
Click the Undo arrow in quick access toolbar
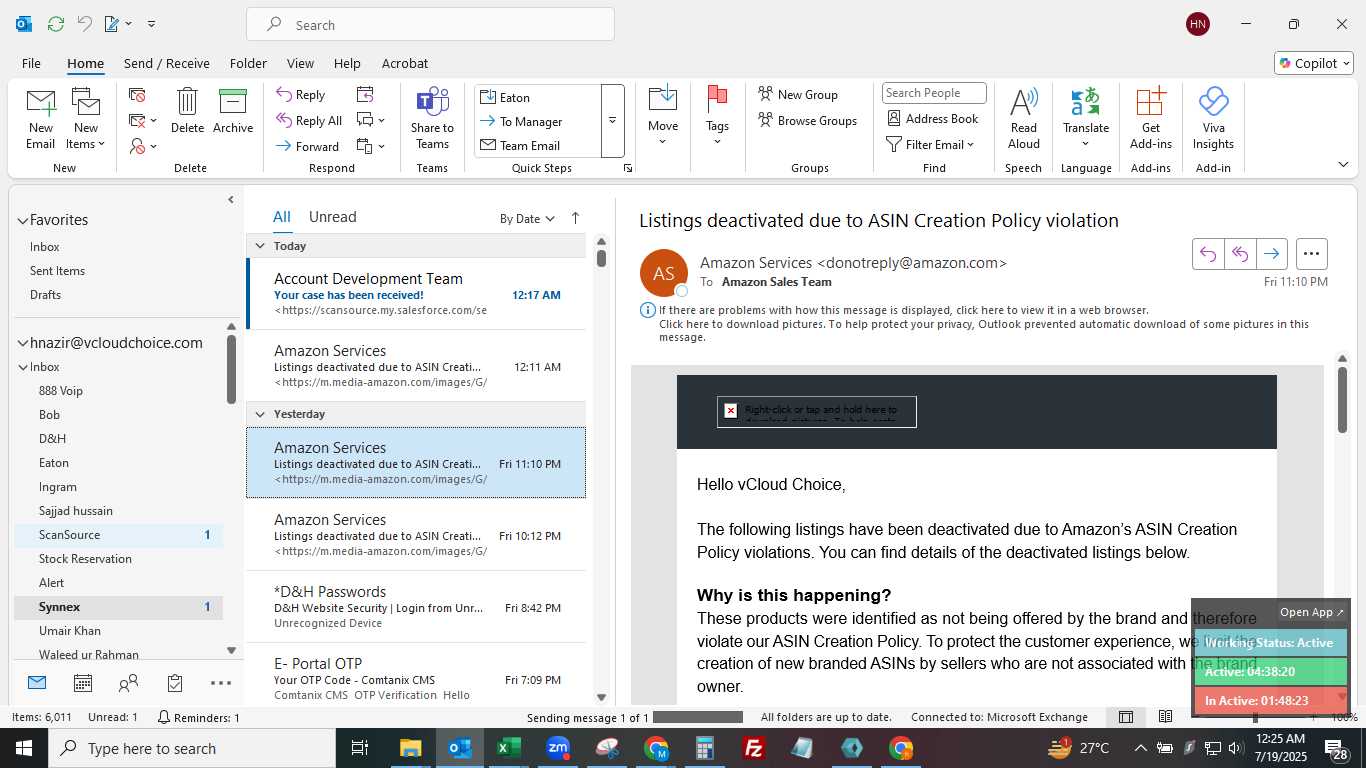tap(85, 24)
